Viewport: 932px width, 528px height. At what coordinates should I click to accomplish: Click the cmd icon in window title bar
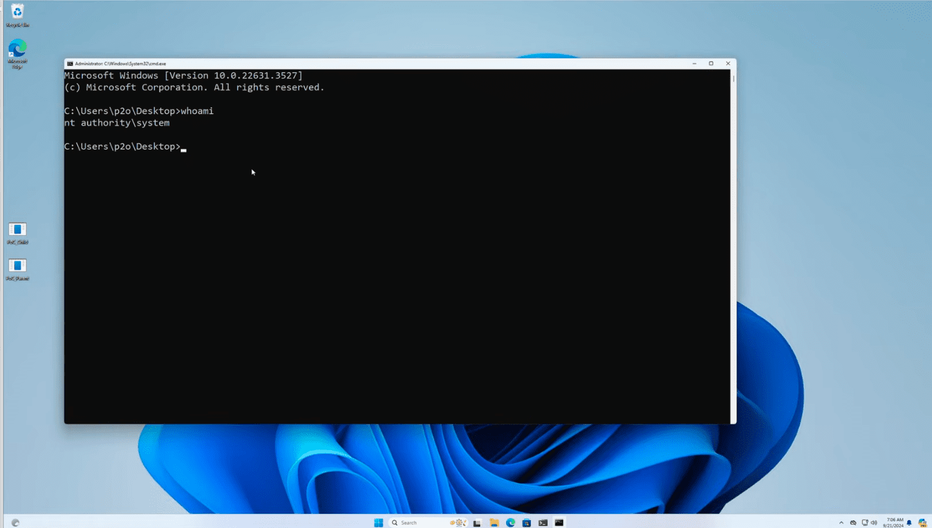[x=70, y=64]
